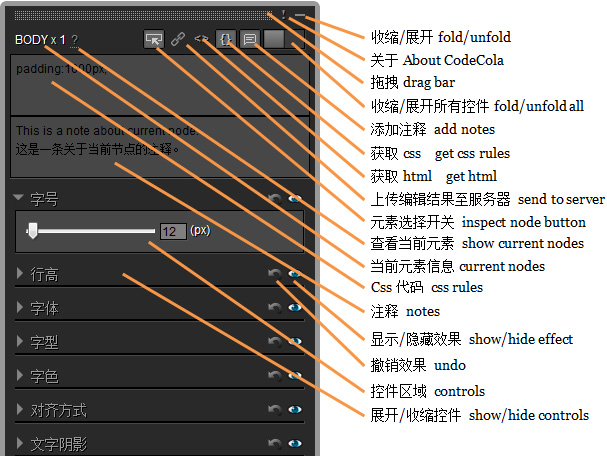
Task: Undo the 行高 line height effect
Action: (x=274, y=273)
